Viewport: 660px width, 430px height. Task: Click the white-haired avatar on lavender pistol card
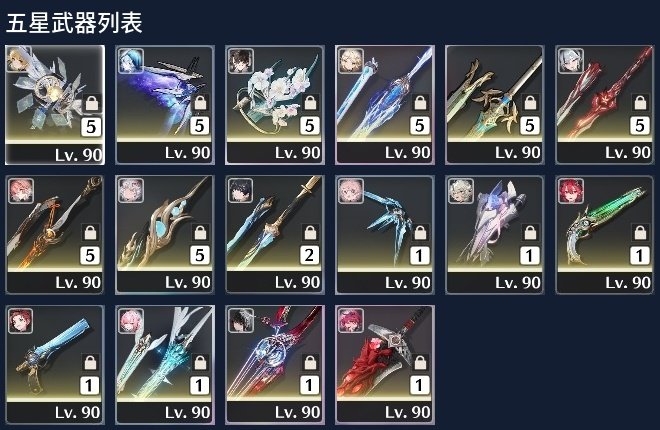pos(461,191)
